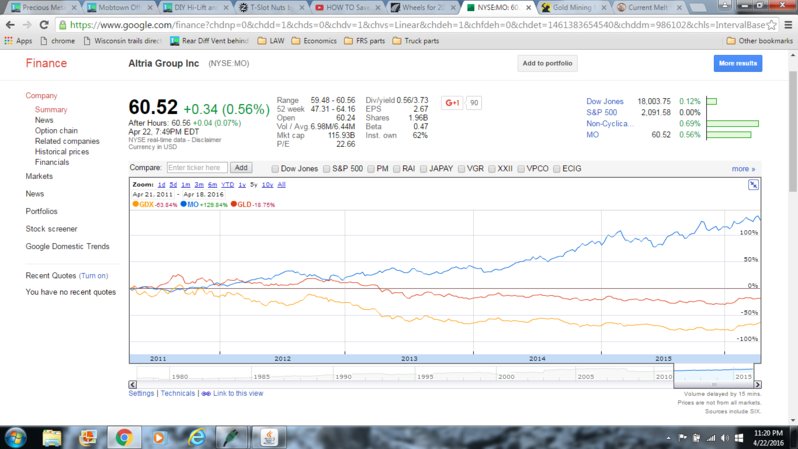Click the blue MO legend dot
Screen dimensions: 798x449
point(183,204)
